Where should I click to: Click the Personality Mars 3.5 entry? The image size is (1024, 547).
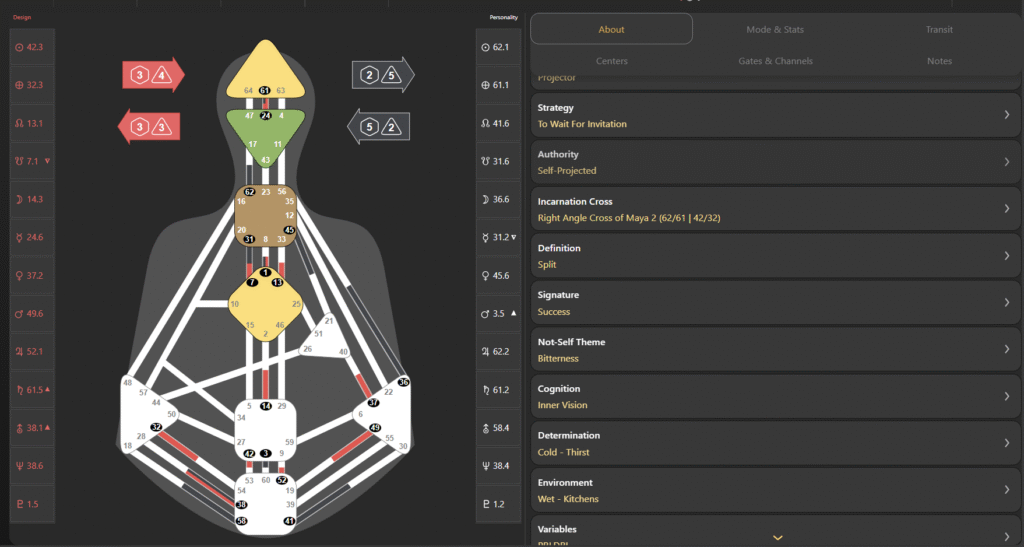point(495,313)
